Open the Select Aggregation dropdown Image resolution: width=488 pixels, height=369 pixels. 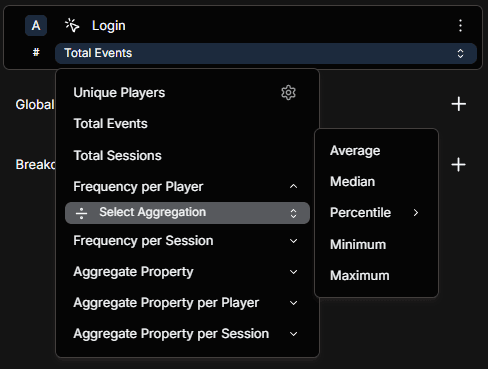[187, 213]
